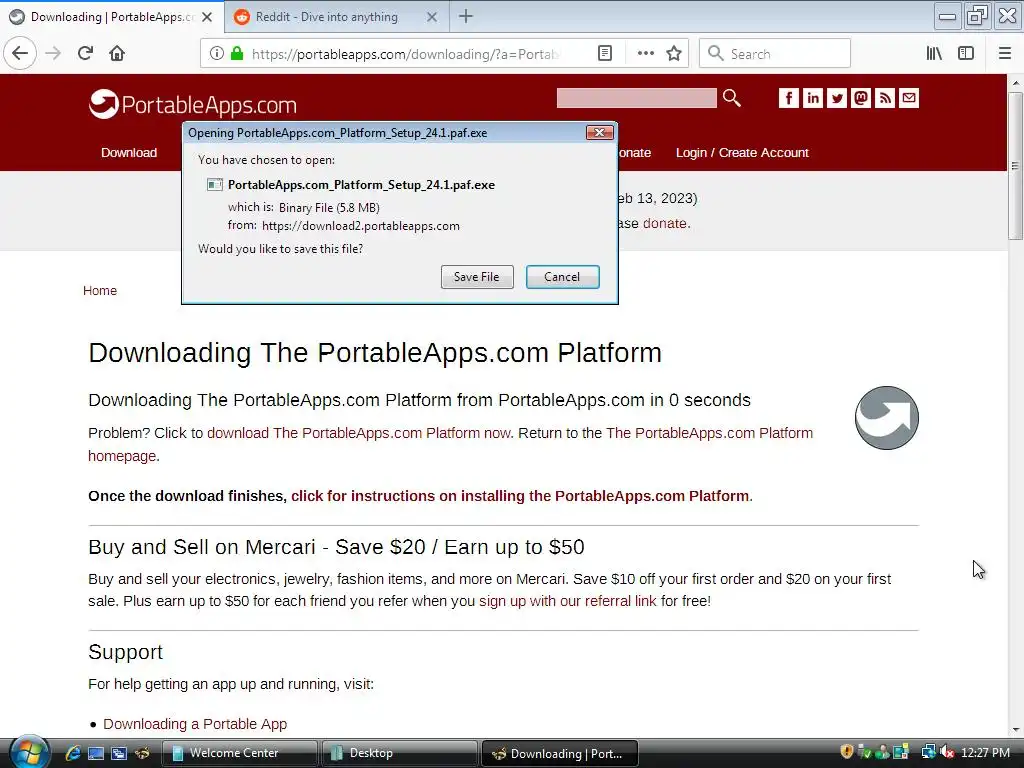Click Switch between windows quick launch icon
1024x768 pixels.
[x=118, y=753]
